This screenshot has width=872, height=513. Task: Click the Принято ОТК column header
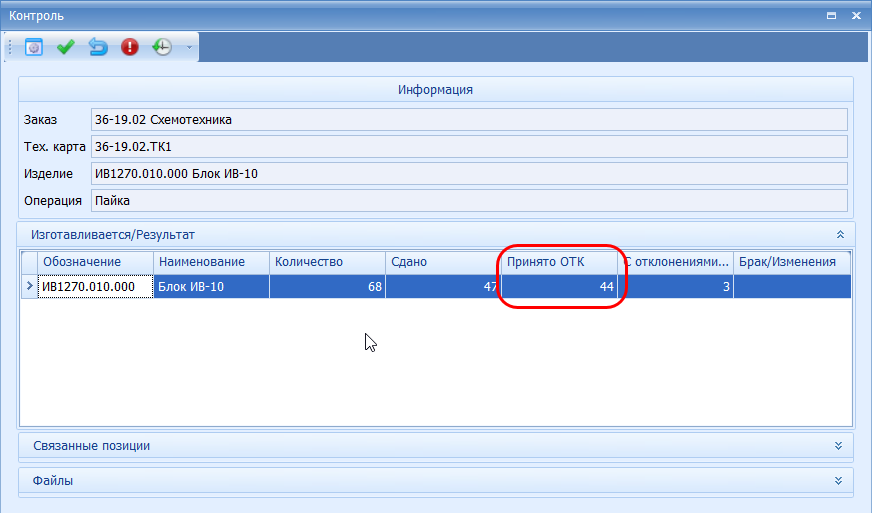[558, 262]
